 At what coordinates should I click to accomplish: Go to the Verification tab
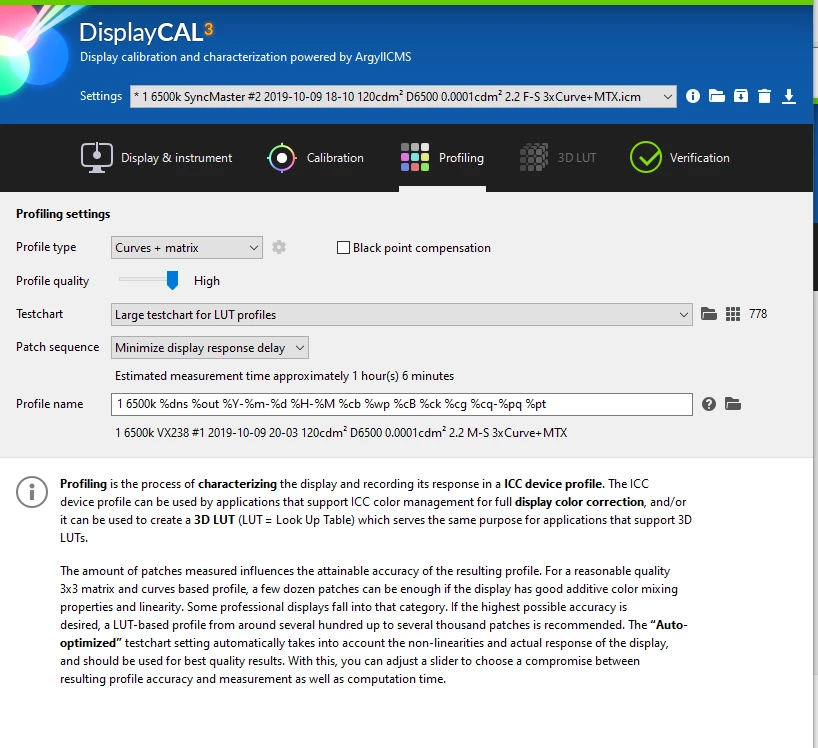[679, 158]
